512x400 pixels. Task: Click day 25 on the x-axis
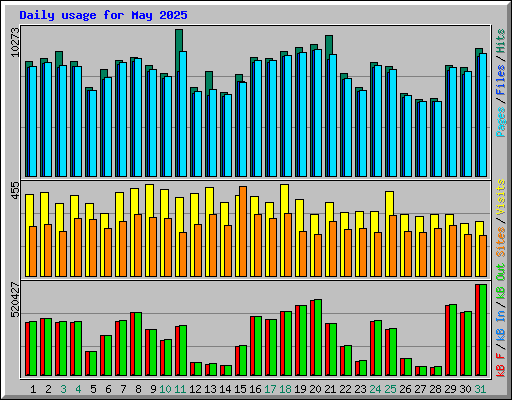390,389
